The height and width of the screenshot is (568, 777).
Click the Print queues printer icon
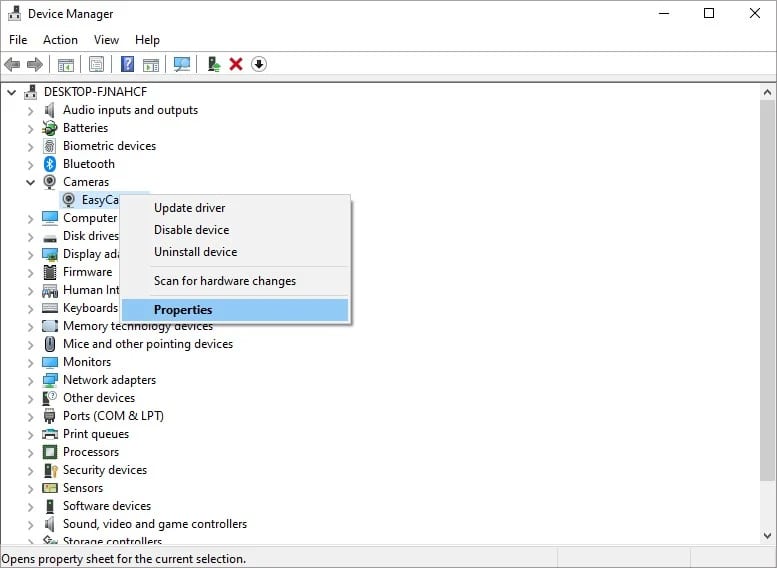pyautogui.click(x=50, y=434)
